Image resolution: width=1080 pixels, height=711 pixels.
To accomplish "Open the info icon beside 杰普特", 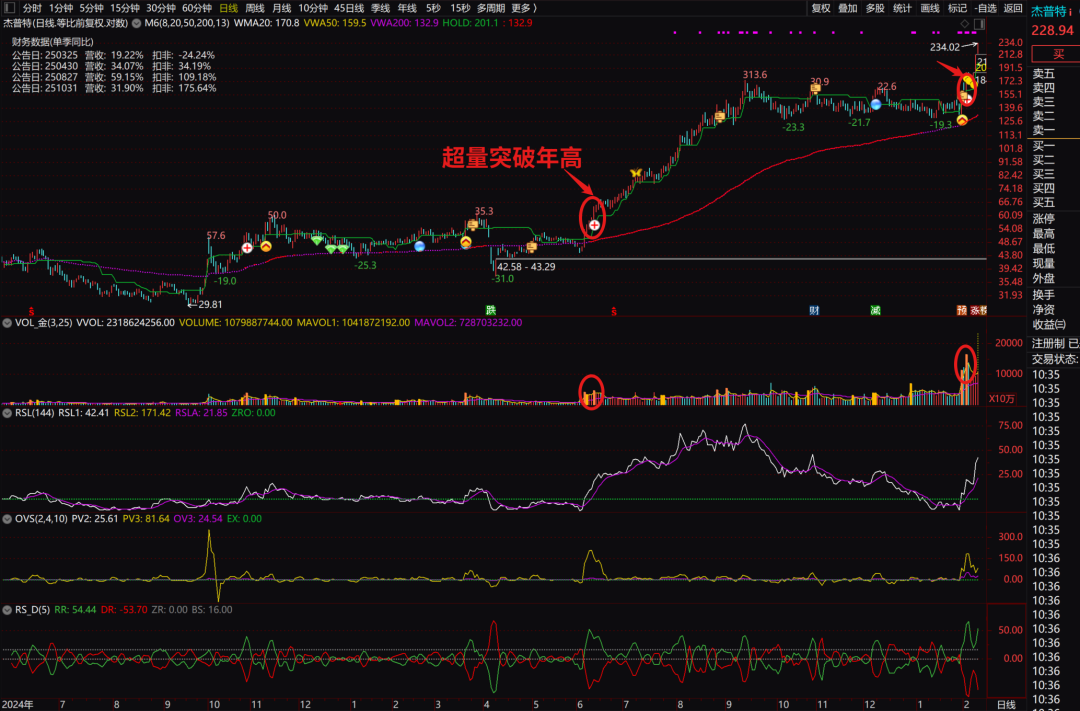I will (1072, 11).
